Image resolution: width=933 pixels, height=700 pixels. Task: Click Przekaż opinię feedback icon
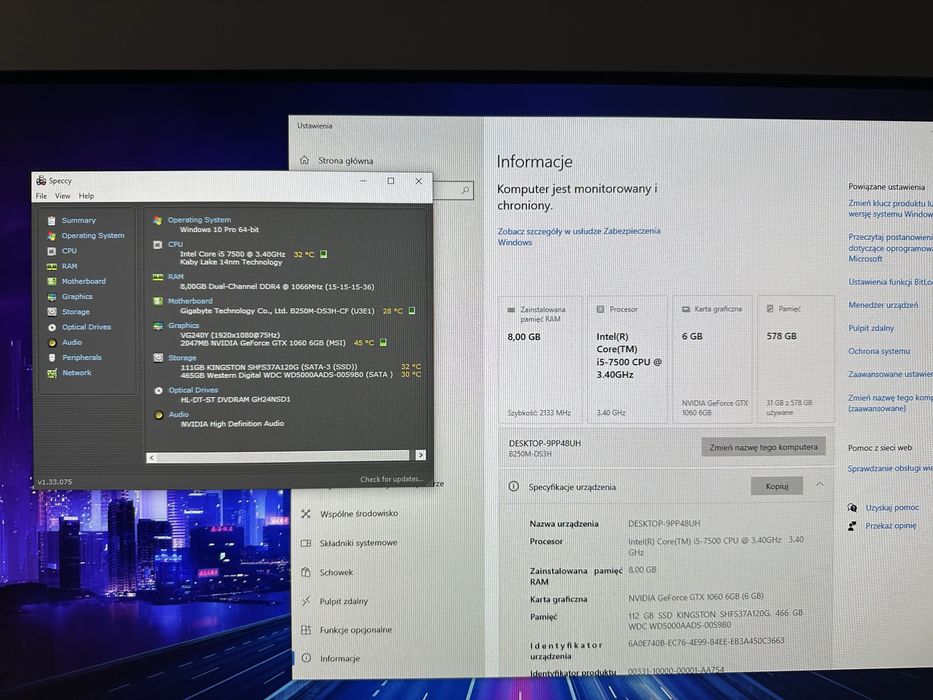[x=852, y=526]
